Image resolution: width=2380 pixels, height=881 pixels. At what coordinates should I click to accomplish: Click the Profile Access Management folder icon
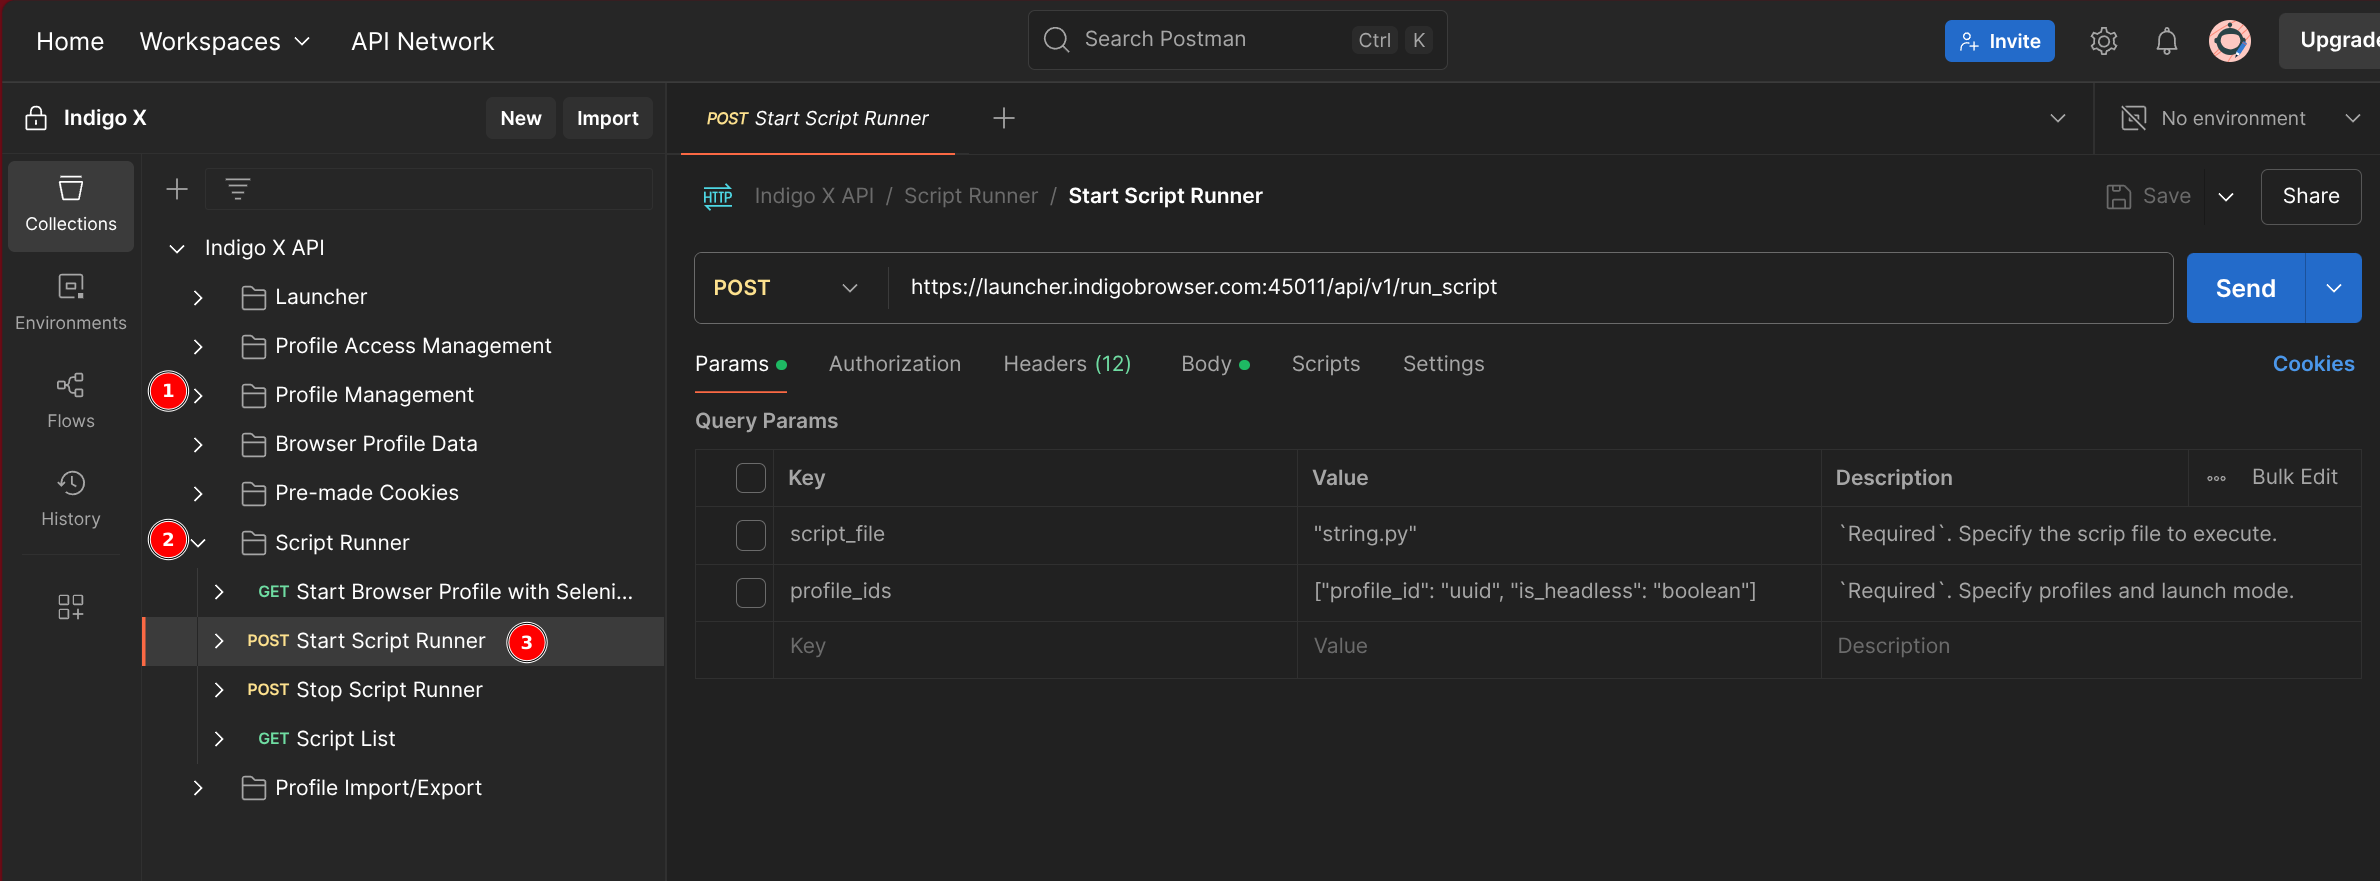coord(254,346)
